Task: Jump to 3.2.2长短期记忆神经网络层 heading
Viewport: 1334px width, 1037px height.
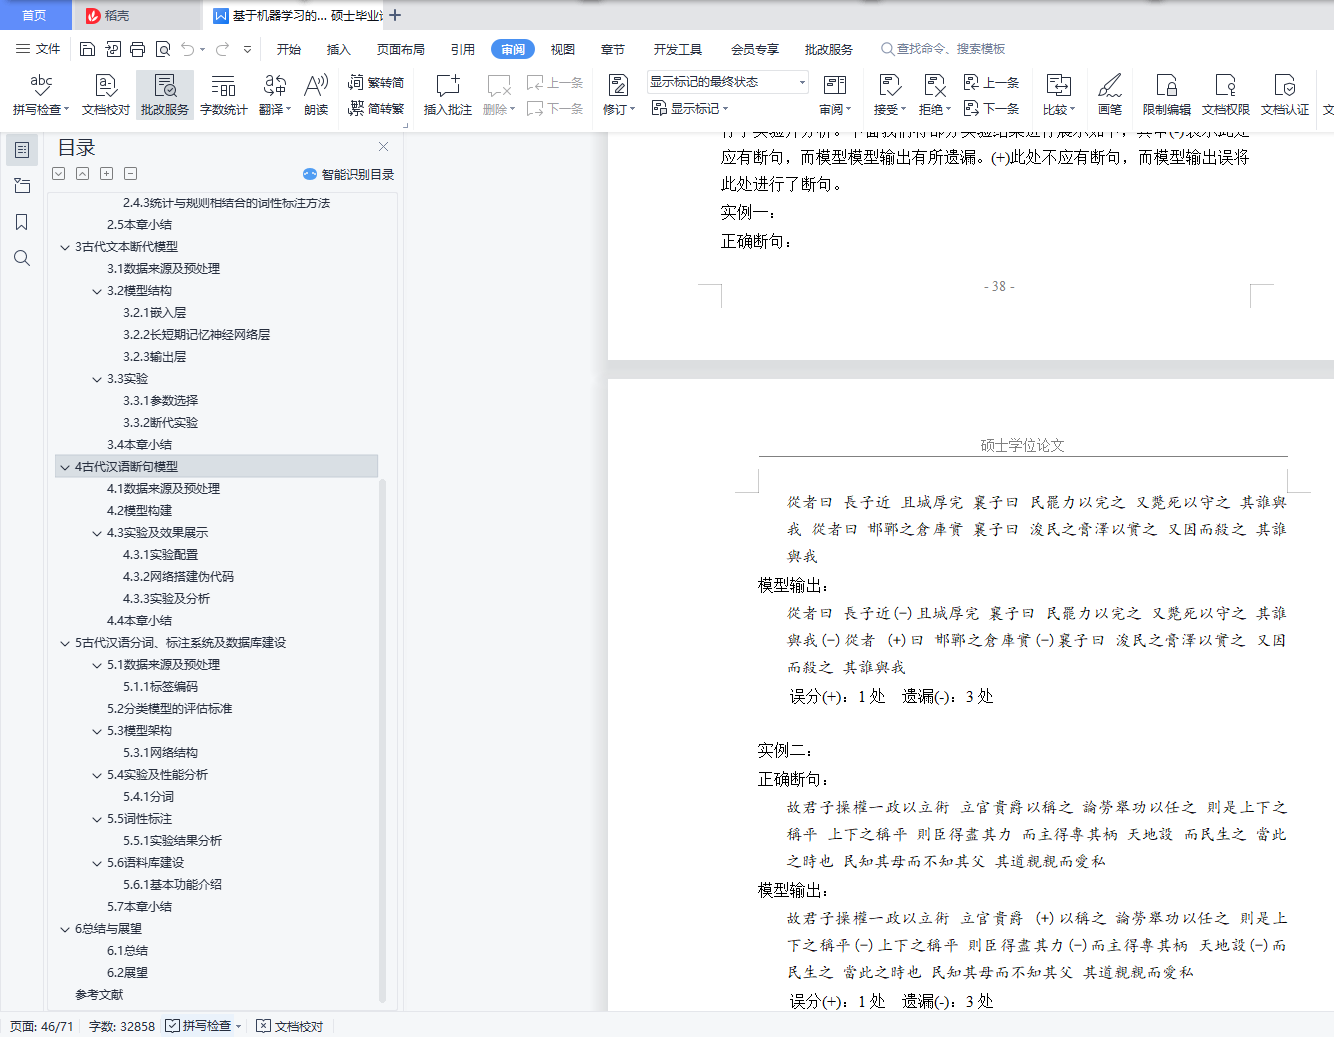Action: [x=196, y=335]
